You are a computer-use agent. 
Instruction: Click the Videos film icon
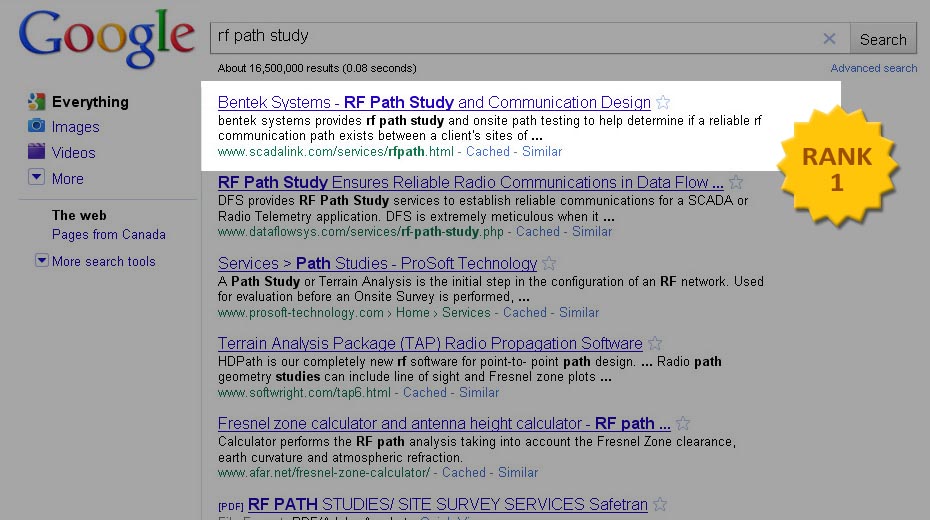pyautogui.click(x=36, y=152)
